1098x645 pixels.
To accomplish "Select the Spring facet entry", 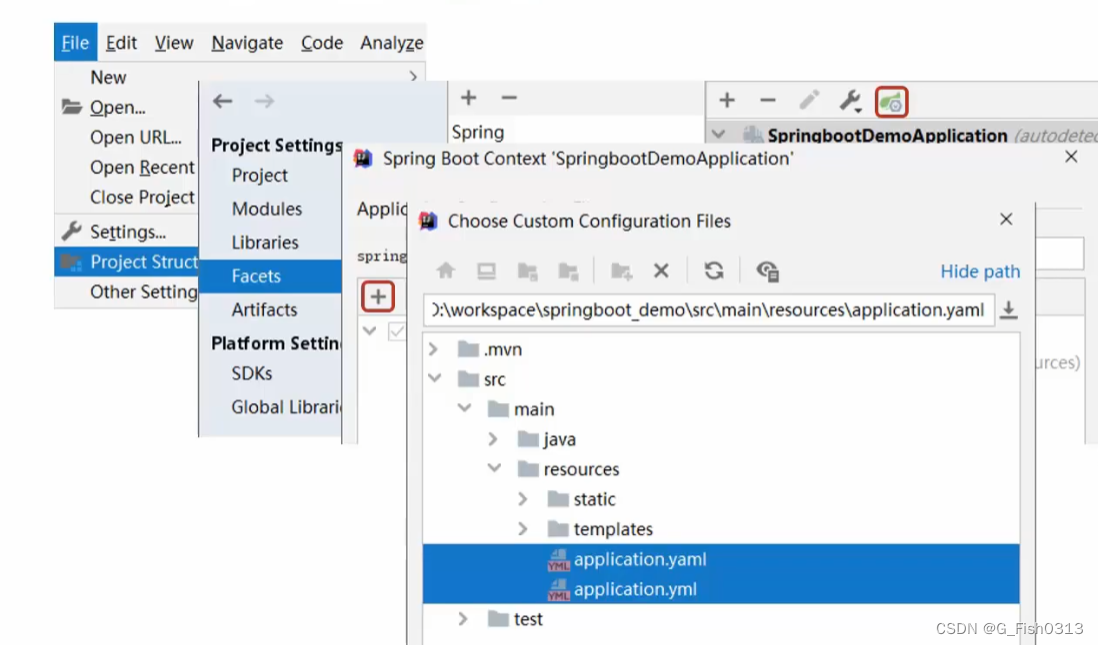I will point(478,132).
